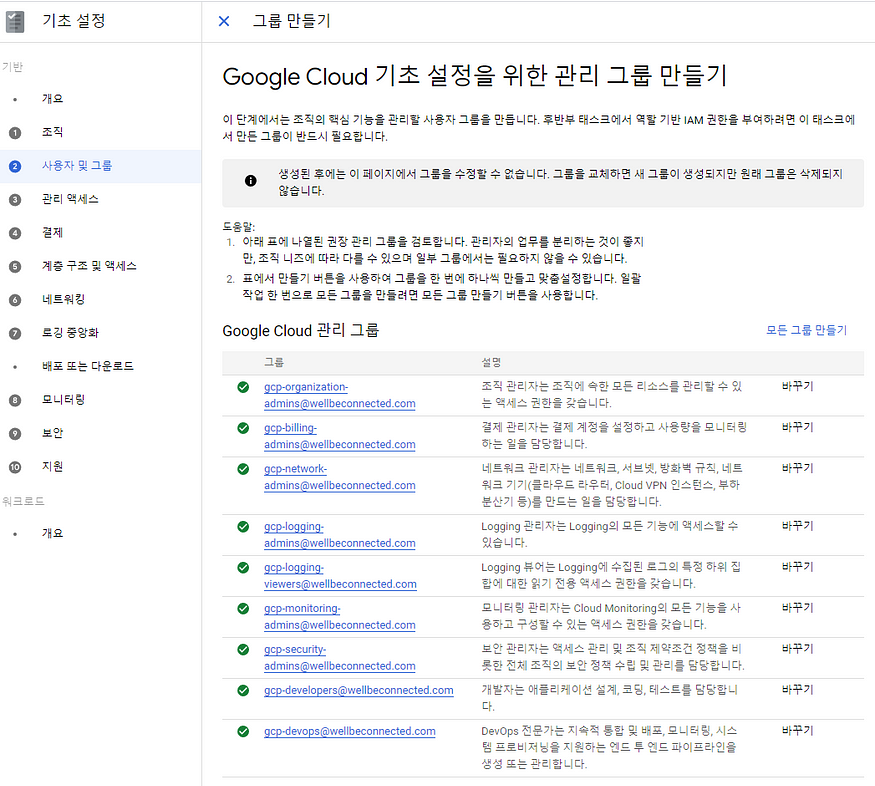Click step 3 circle icon beside 관리 액세스
Screen dimensions: 875x786
(x=15, y=200)
